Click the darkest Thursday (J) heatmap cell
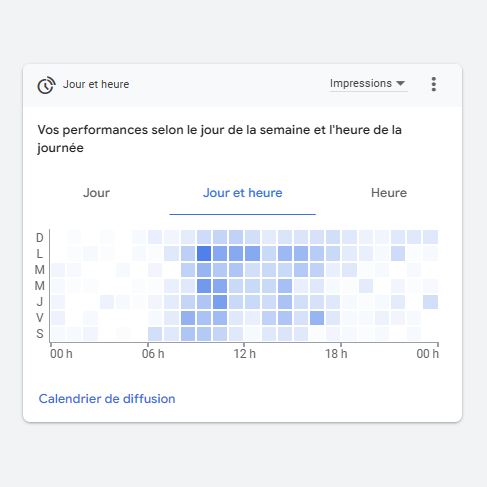This screenshot has height=487, width=487. coord(220,302)
